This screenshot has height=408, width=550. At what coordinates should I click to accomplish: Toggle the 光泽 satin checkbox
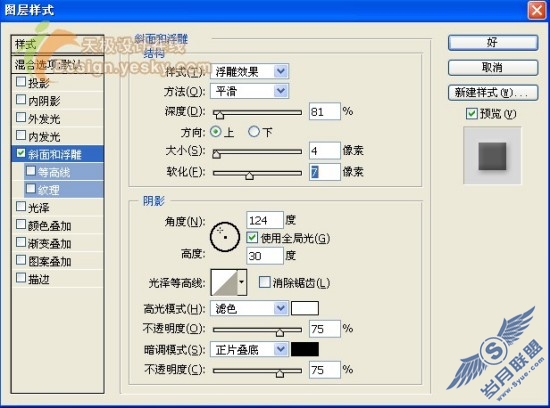click(x=21, y=207)
